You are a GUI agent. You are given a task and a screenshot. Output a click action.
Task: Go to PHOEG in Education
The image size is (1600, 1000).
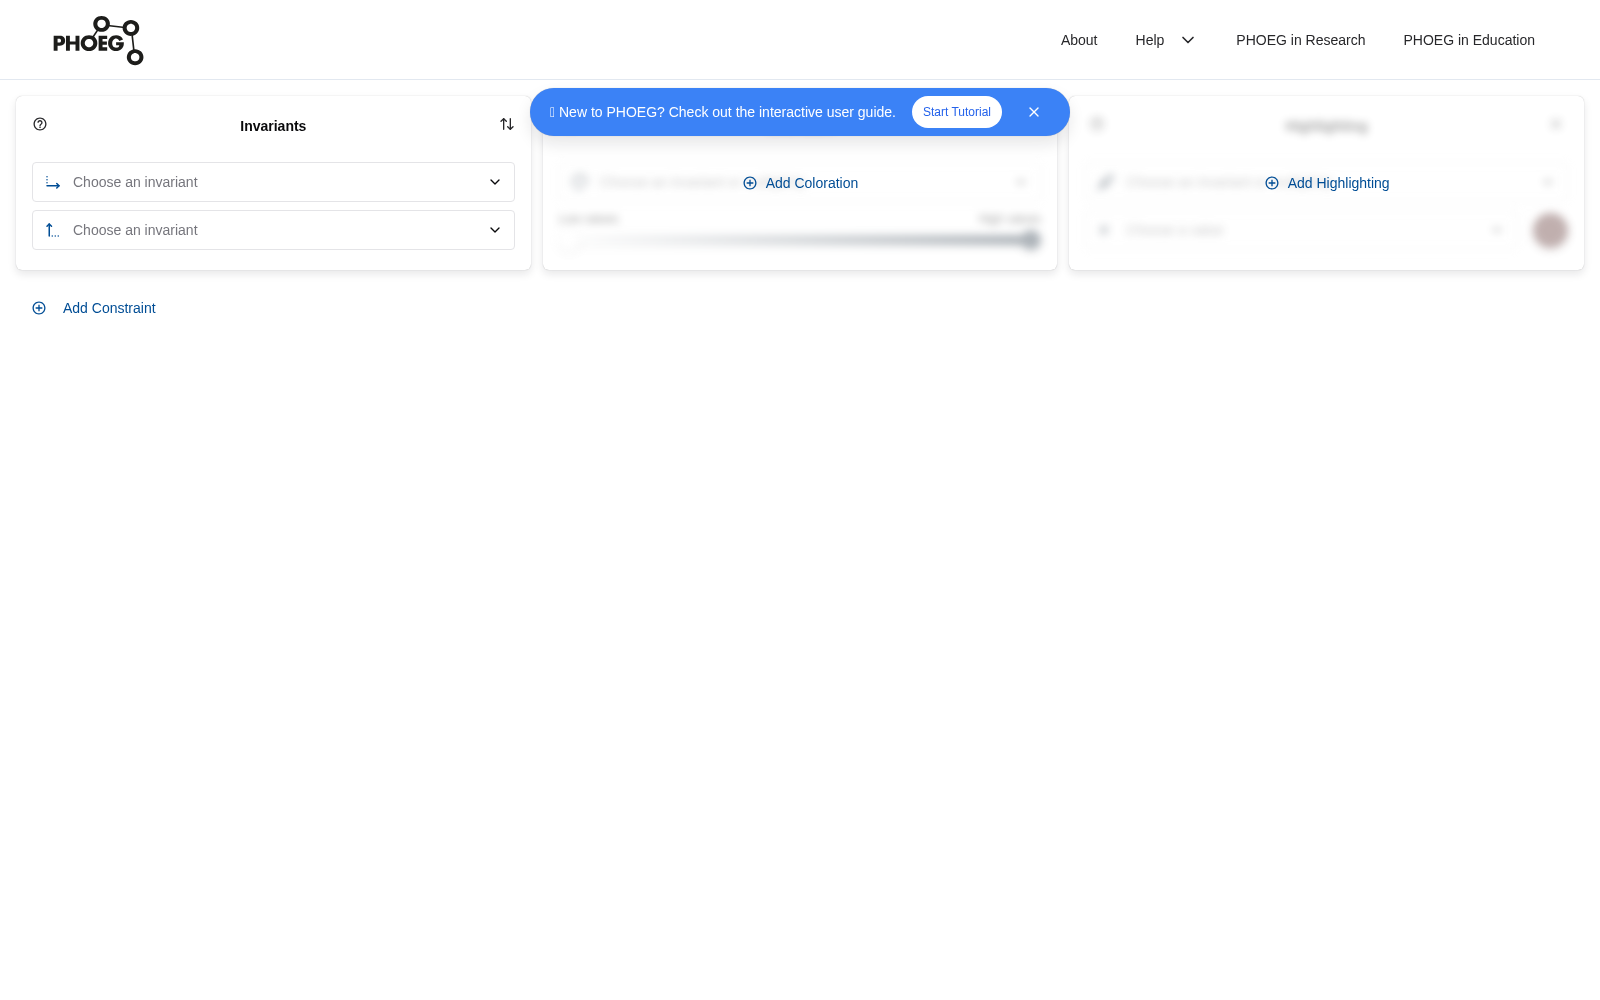pos(1469,40)
